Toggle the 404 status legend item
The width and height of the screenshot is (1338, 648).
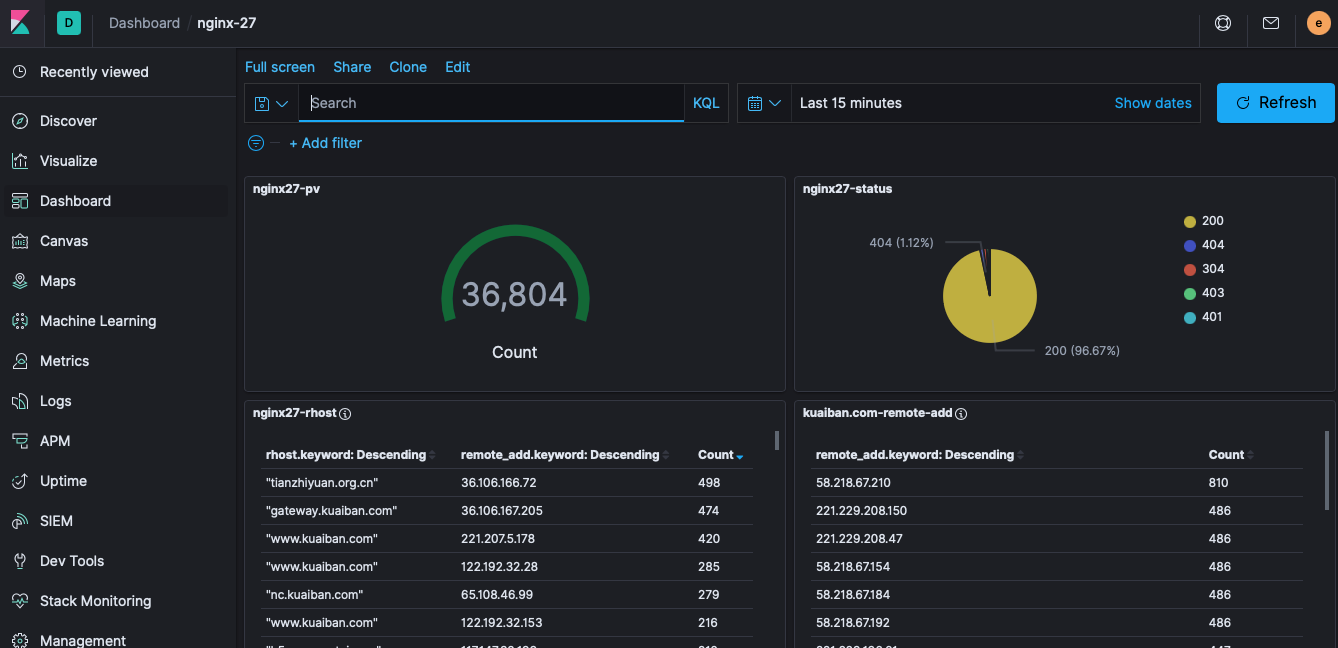tap(1212, 245)
